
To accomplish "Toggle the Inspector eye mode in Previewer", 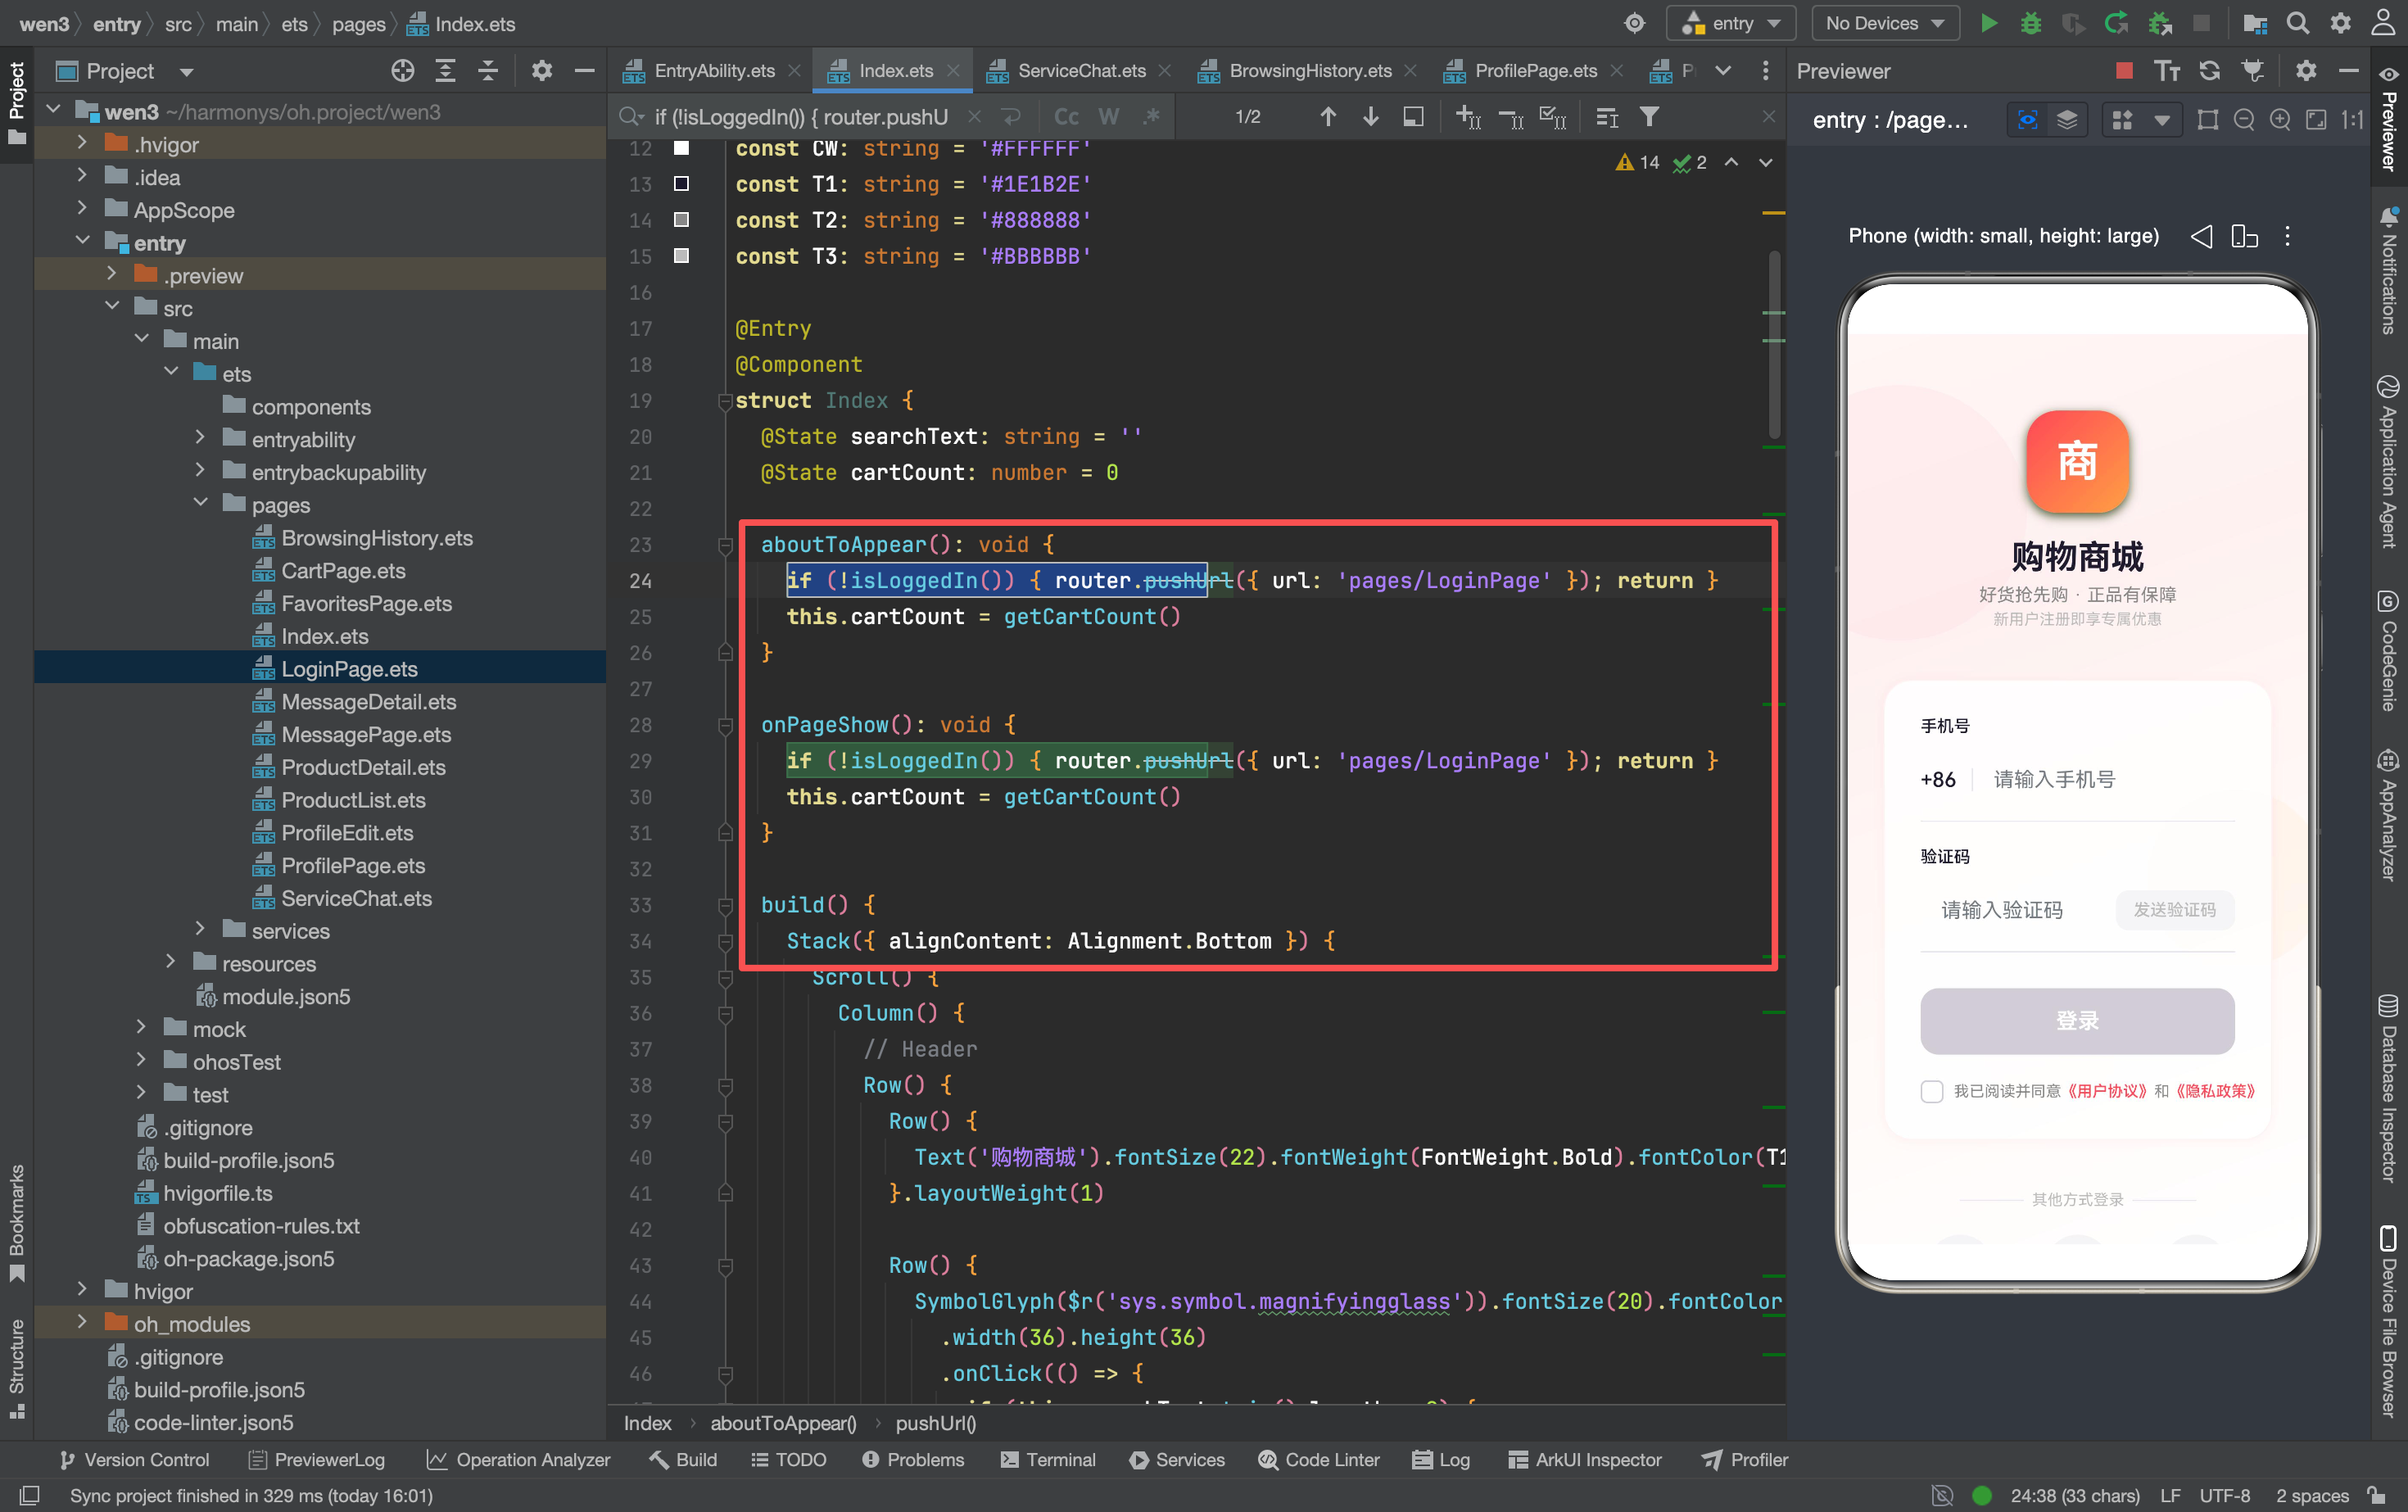I will [2027, 120].
